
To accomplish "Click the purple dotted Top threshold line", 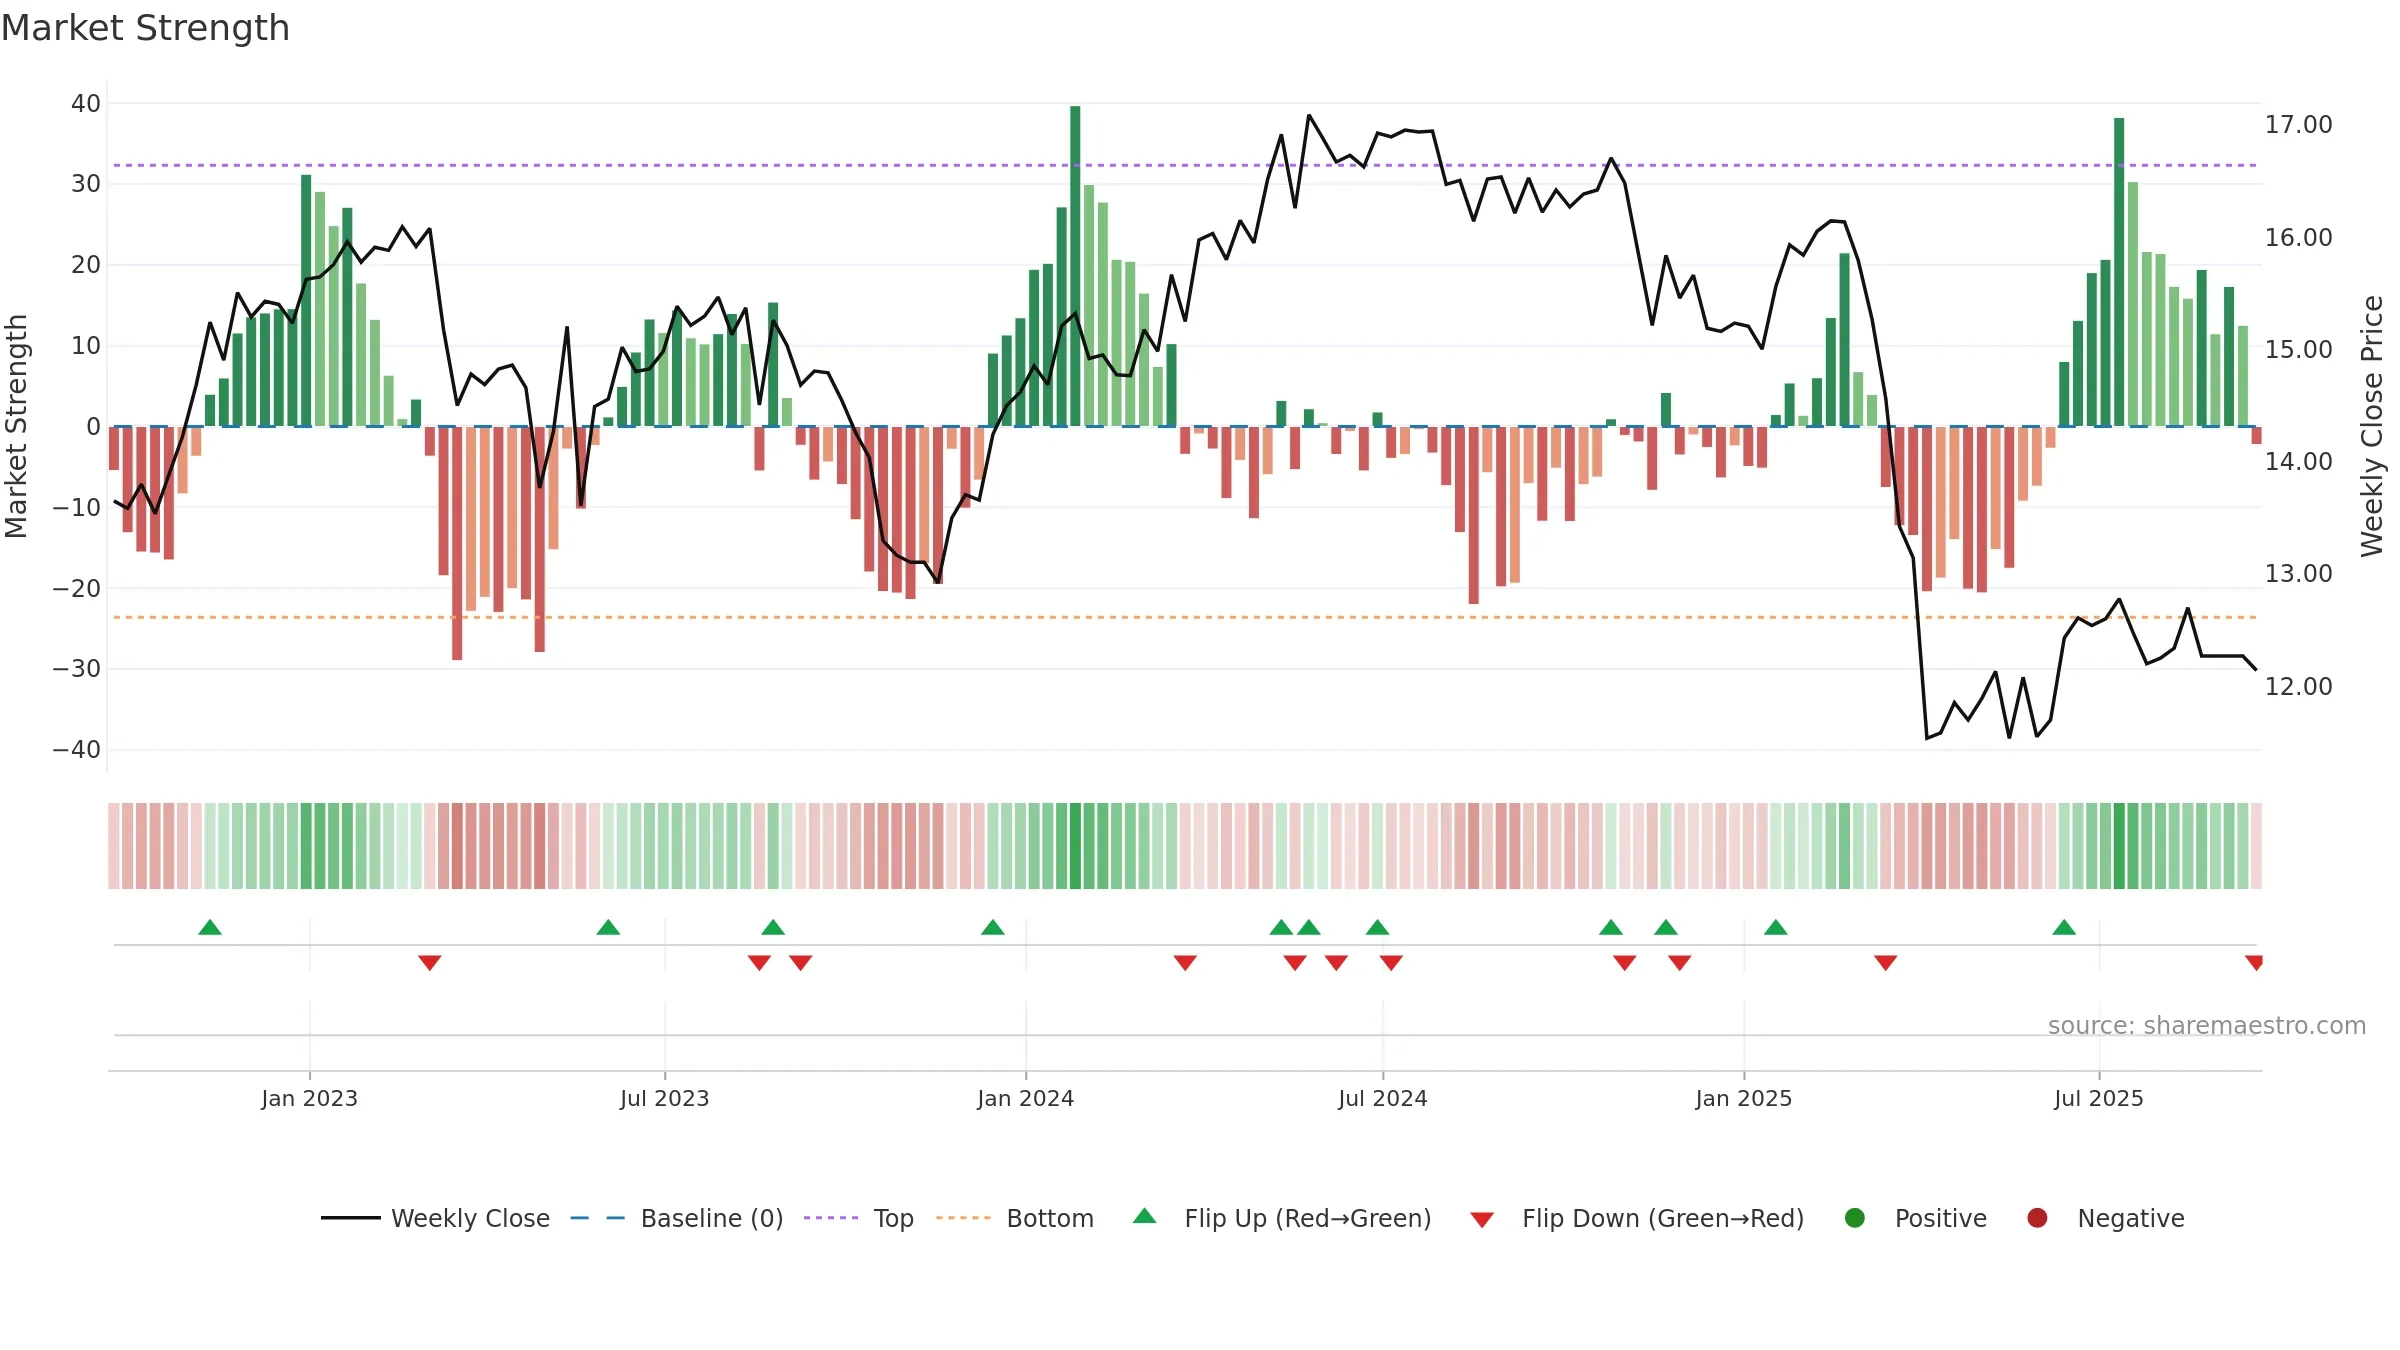I will (1185, 165).
